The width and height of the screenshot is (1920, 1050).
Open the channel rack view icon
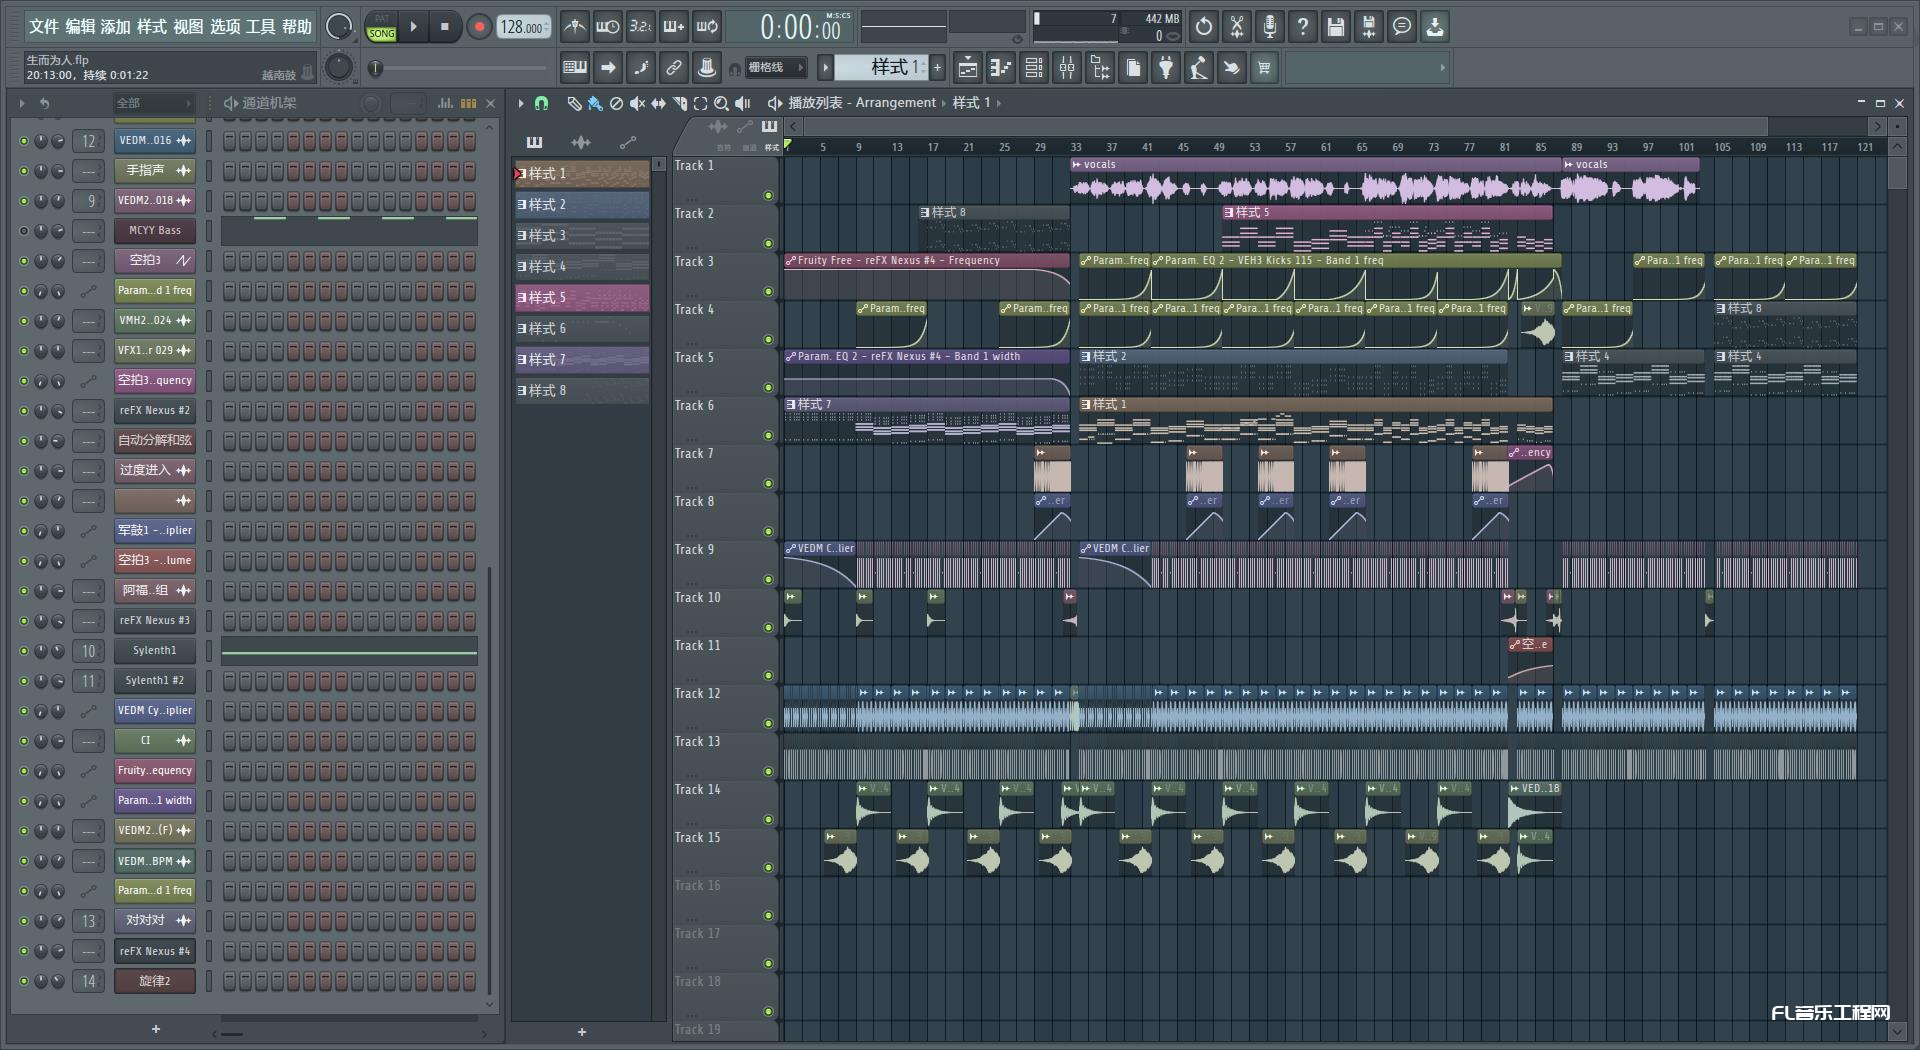pyautogui.click(x=1034, y=68)
